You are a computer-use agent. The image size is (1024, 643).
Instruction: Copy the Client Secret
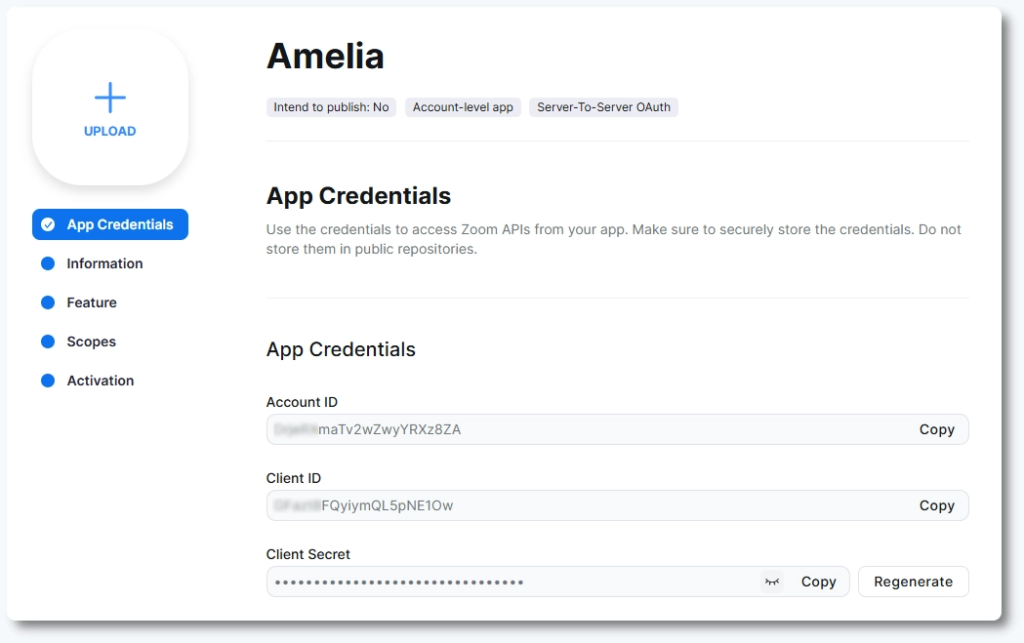click(x=818, y=582)
